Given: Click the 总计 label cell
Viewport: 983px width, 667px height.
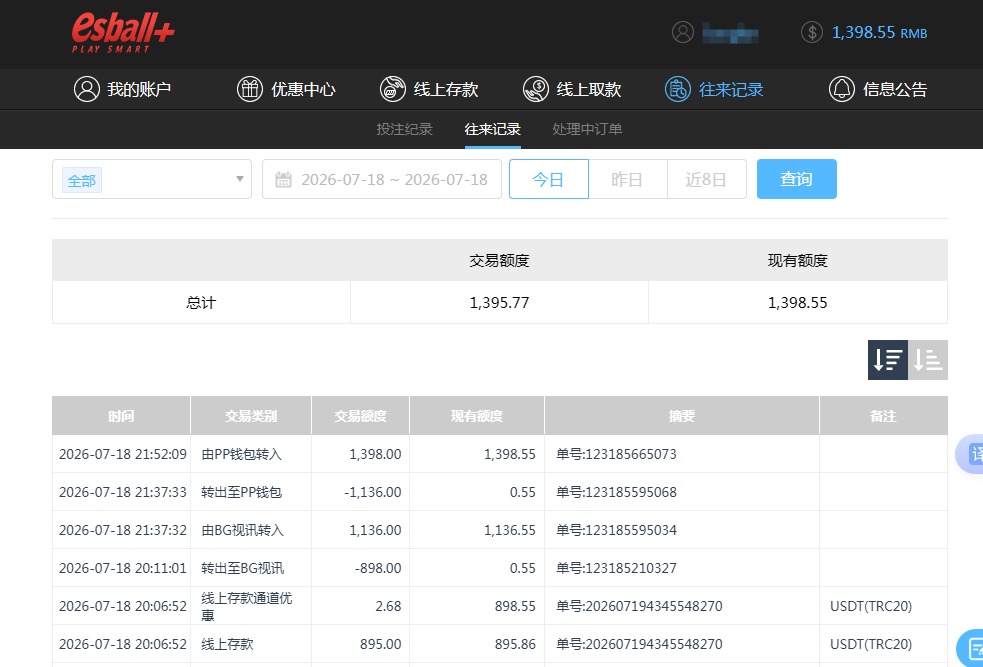Looking at the screenshot, I should (201, 303).
